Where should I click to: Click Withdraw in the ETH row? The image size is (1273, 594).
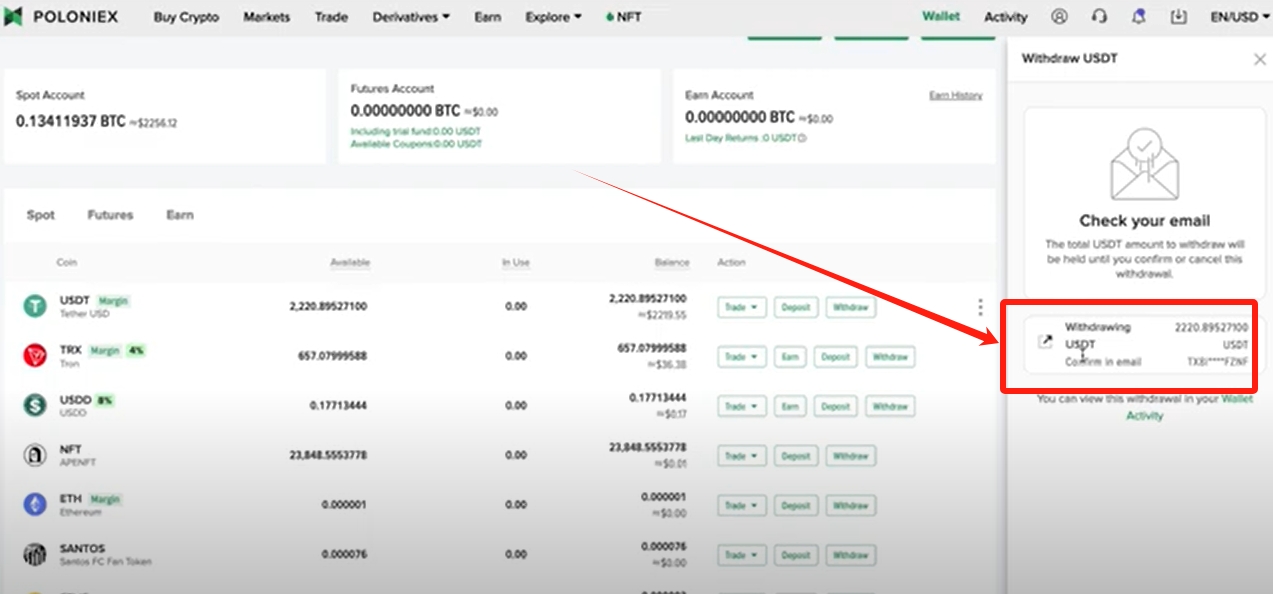click(x=851, y=505)
